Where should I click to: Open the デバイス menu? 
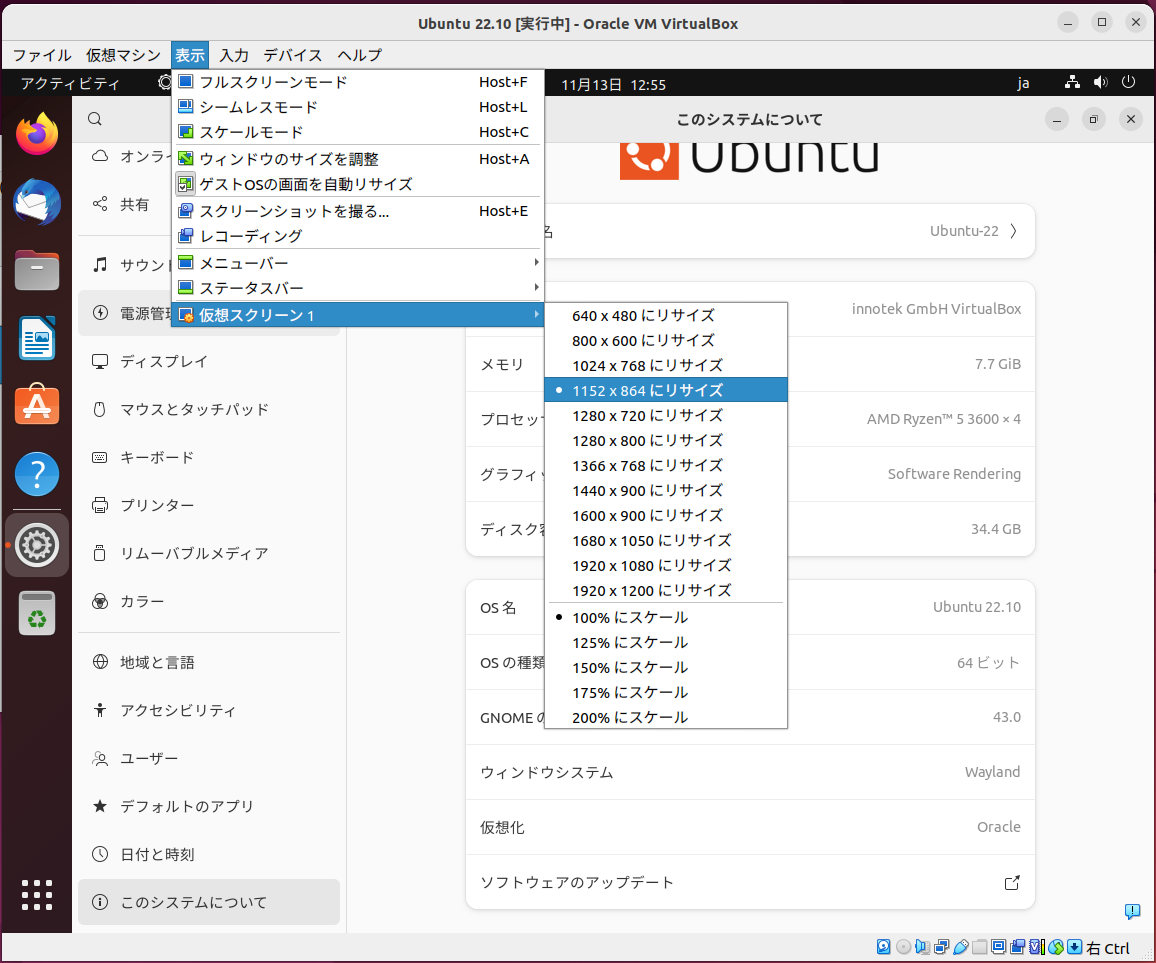293,55
